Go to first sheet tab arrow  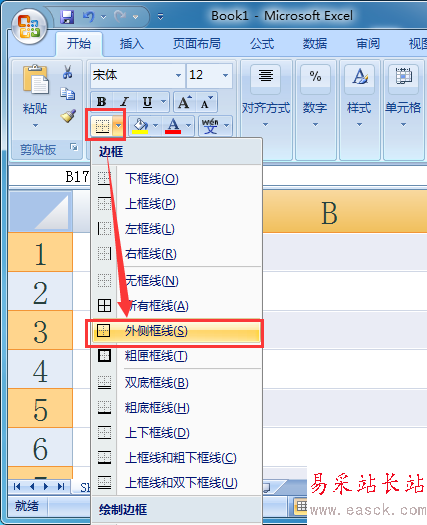17,486
